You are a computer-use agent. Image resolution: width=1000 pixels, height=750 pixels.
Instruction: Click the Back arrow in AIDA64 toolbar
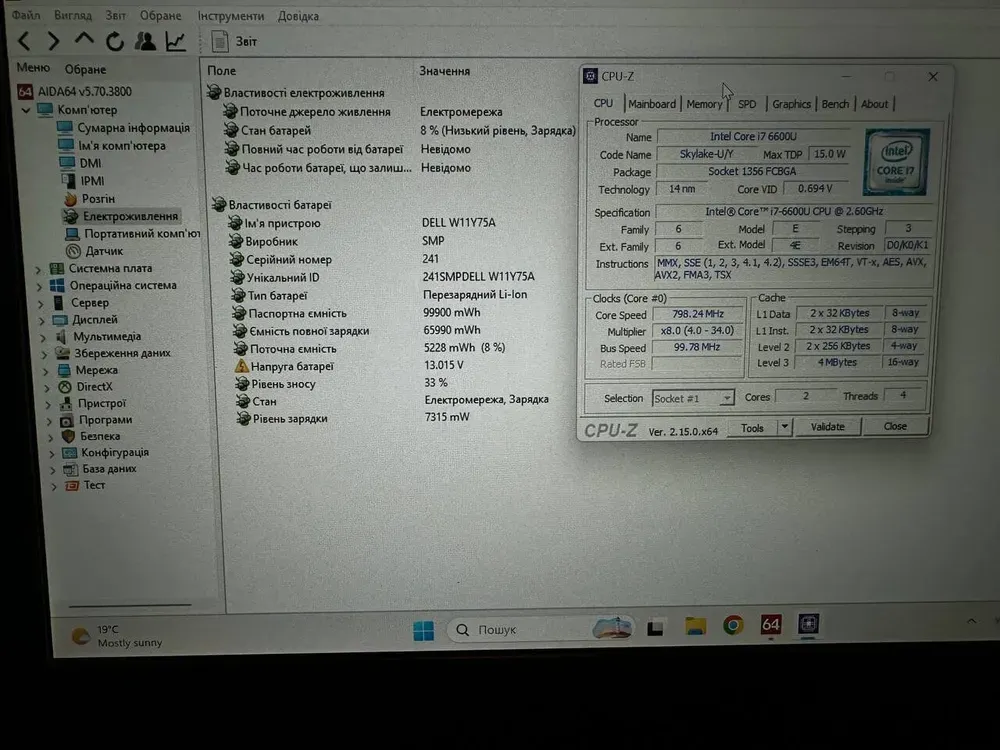(24, 41)
